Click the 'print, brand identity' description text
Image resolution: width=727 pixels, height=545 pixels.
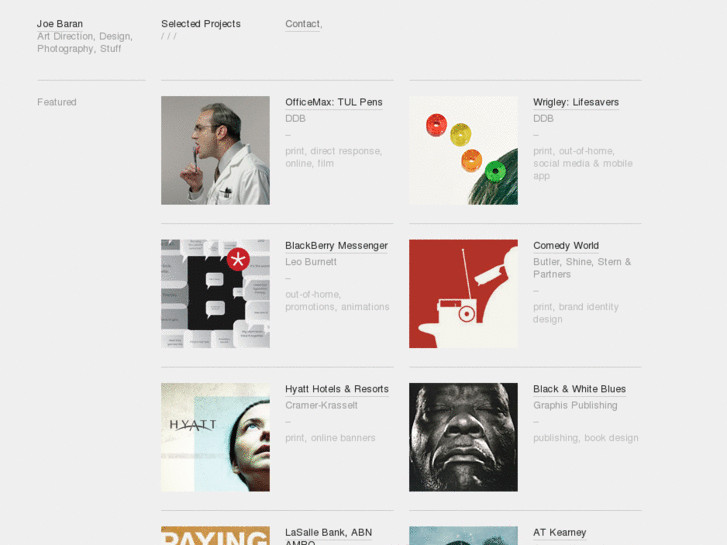pos(576,307)
